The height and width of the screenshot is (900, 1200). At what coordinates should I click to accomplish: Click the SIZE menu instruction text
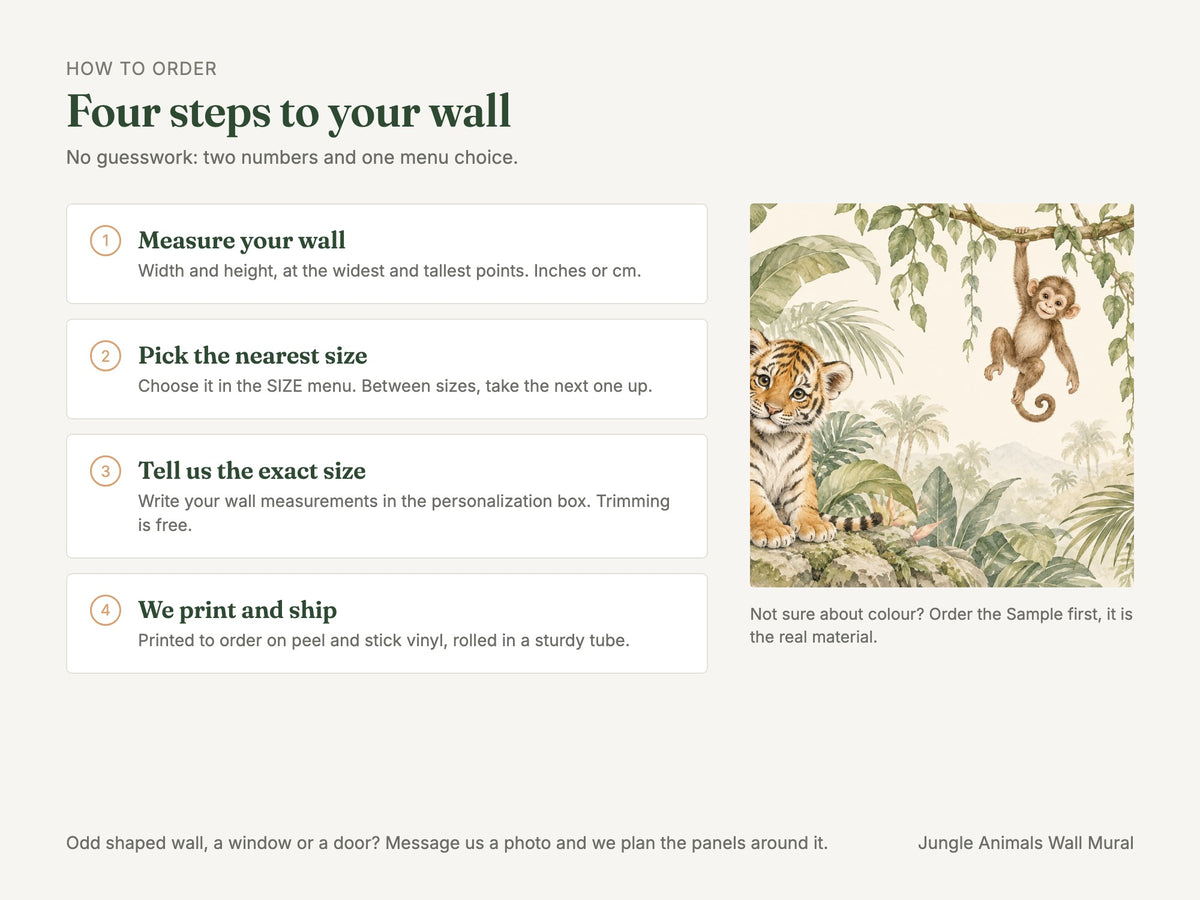[x=395, y=386]
